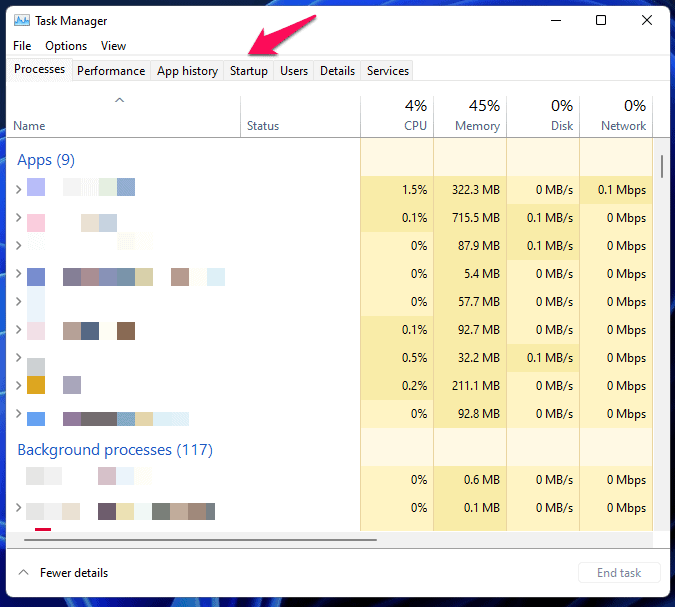The height and width of the screenshot is (607, 675).
Task: Expand the app row using 322.3 MB
Action: [19, 189]
